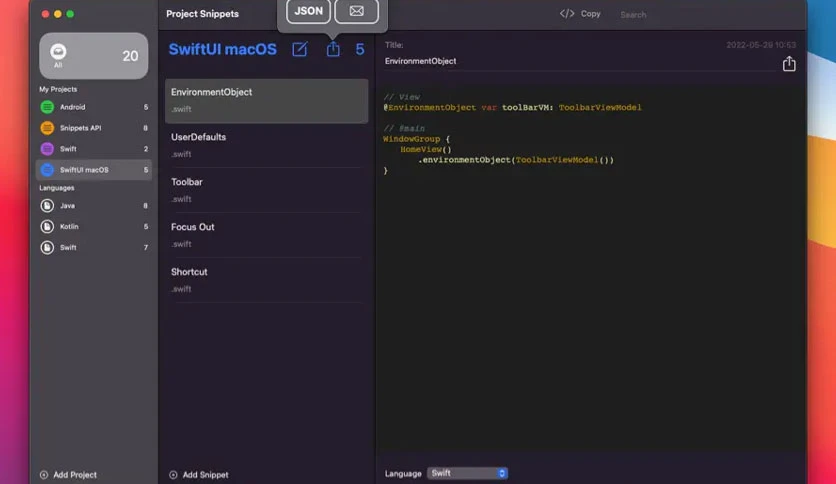Click the SwiftUI macOS heading
Viewport: 836px width, 484px height.
coord(222,50)
